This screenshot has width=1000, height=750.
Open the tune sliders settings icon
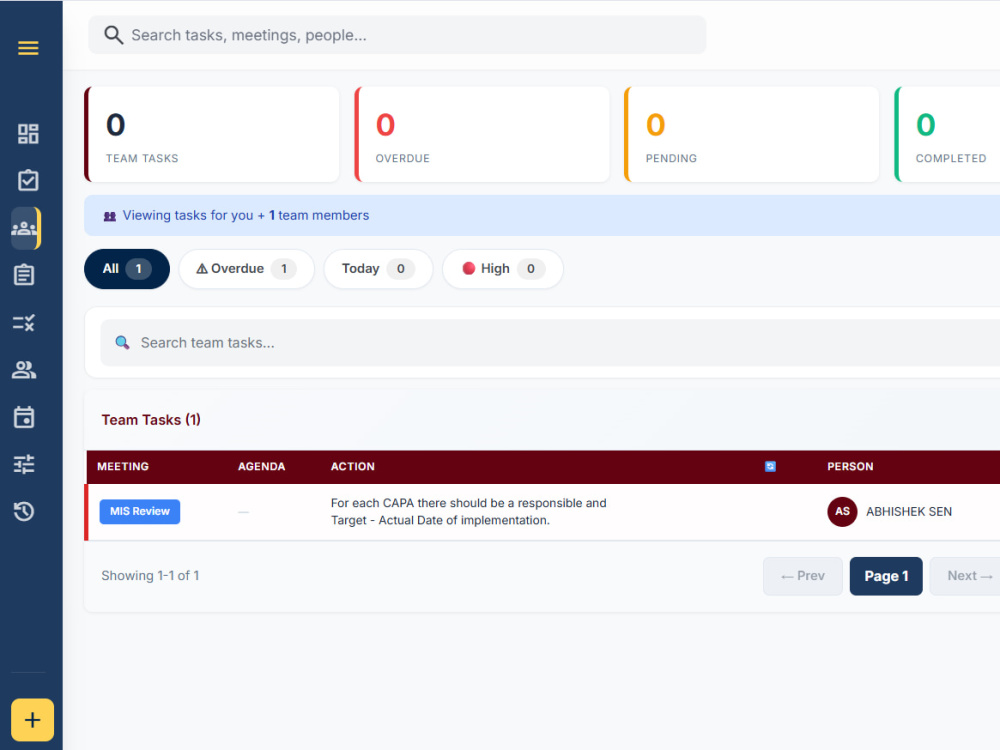(24, 464)
